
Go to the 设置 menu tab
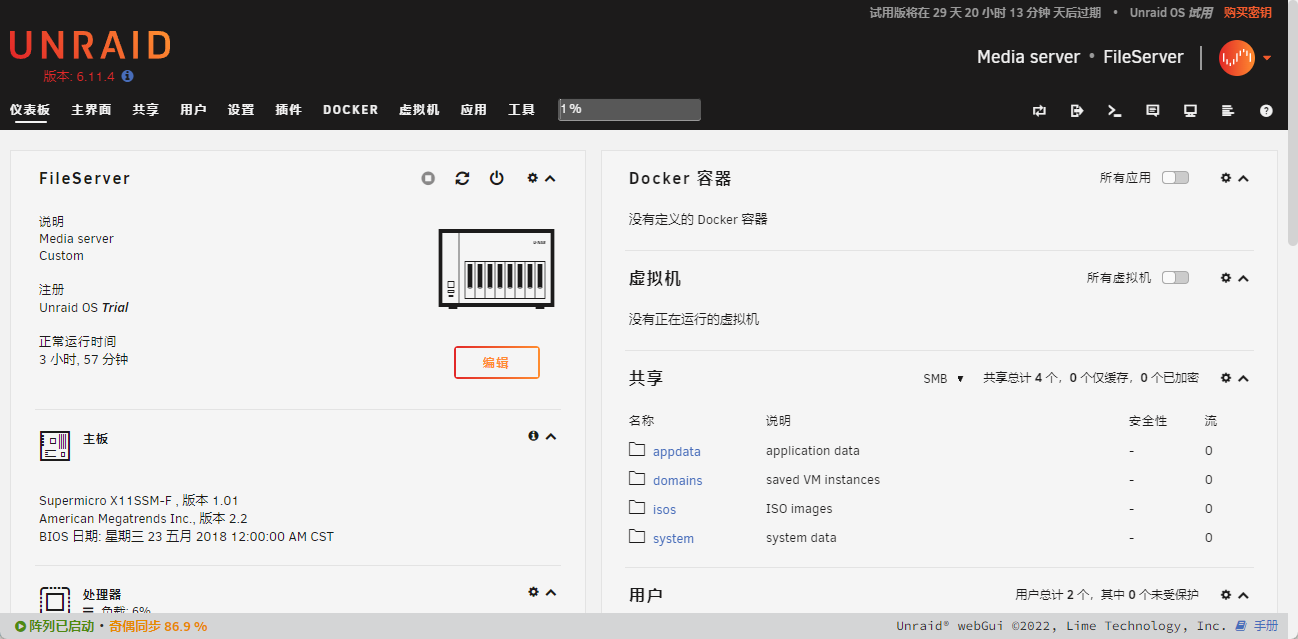coord(241,110)
